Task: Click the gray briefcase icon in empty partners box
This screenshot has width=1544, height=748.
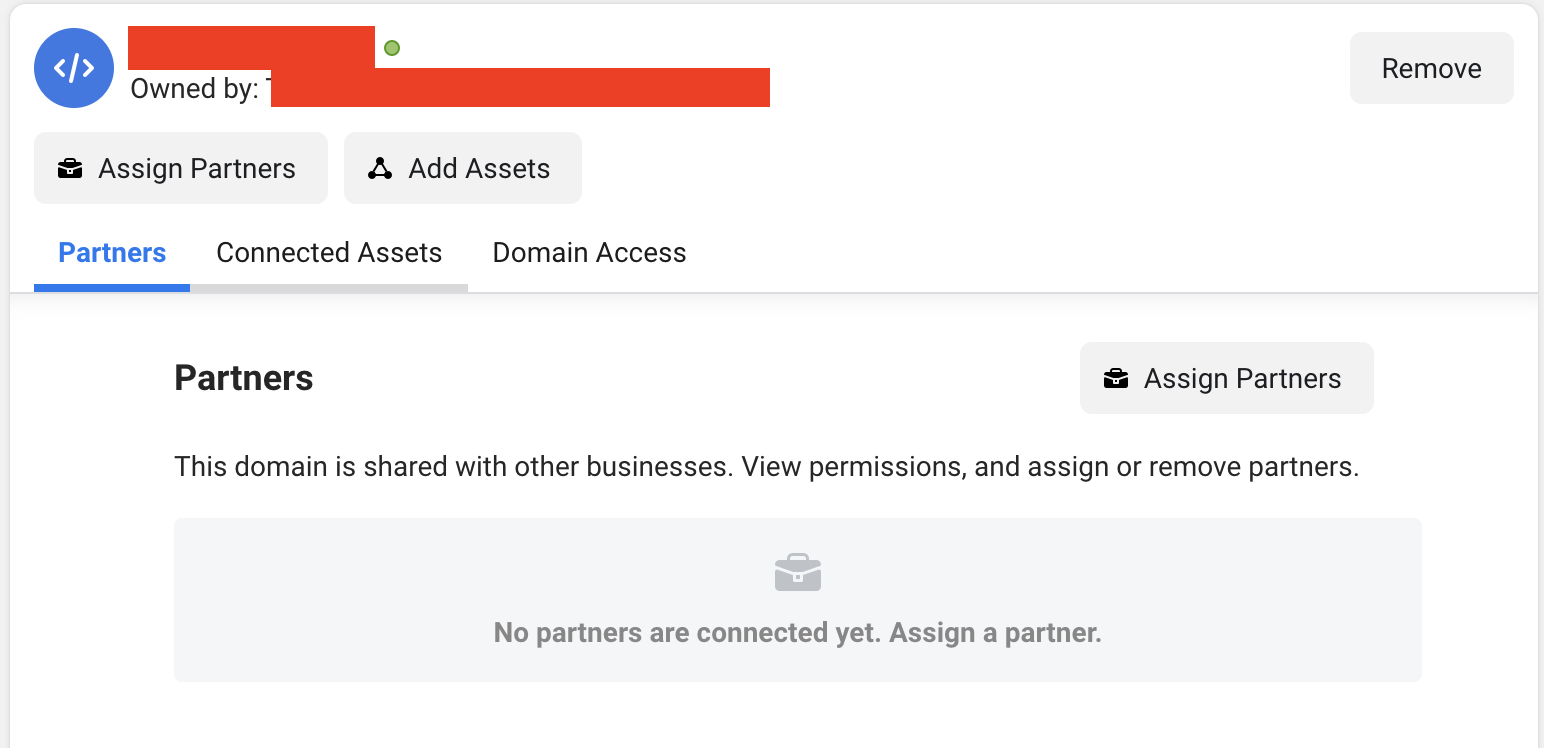Action: point(798,572)
